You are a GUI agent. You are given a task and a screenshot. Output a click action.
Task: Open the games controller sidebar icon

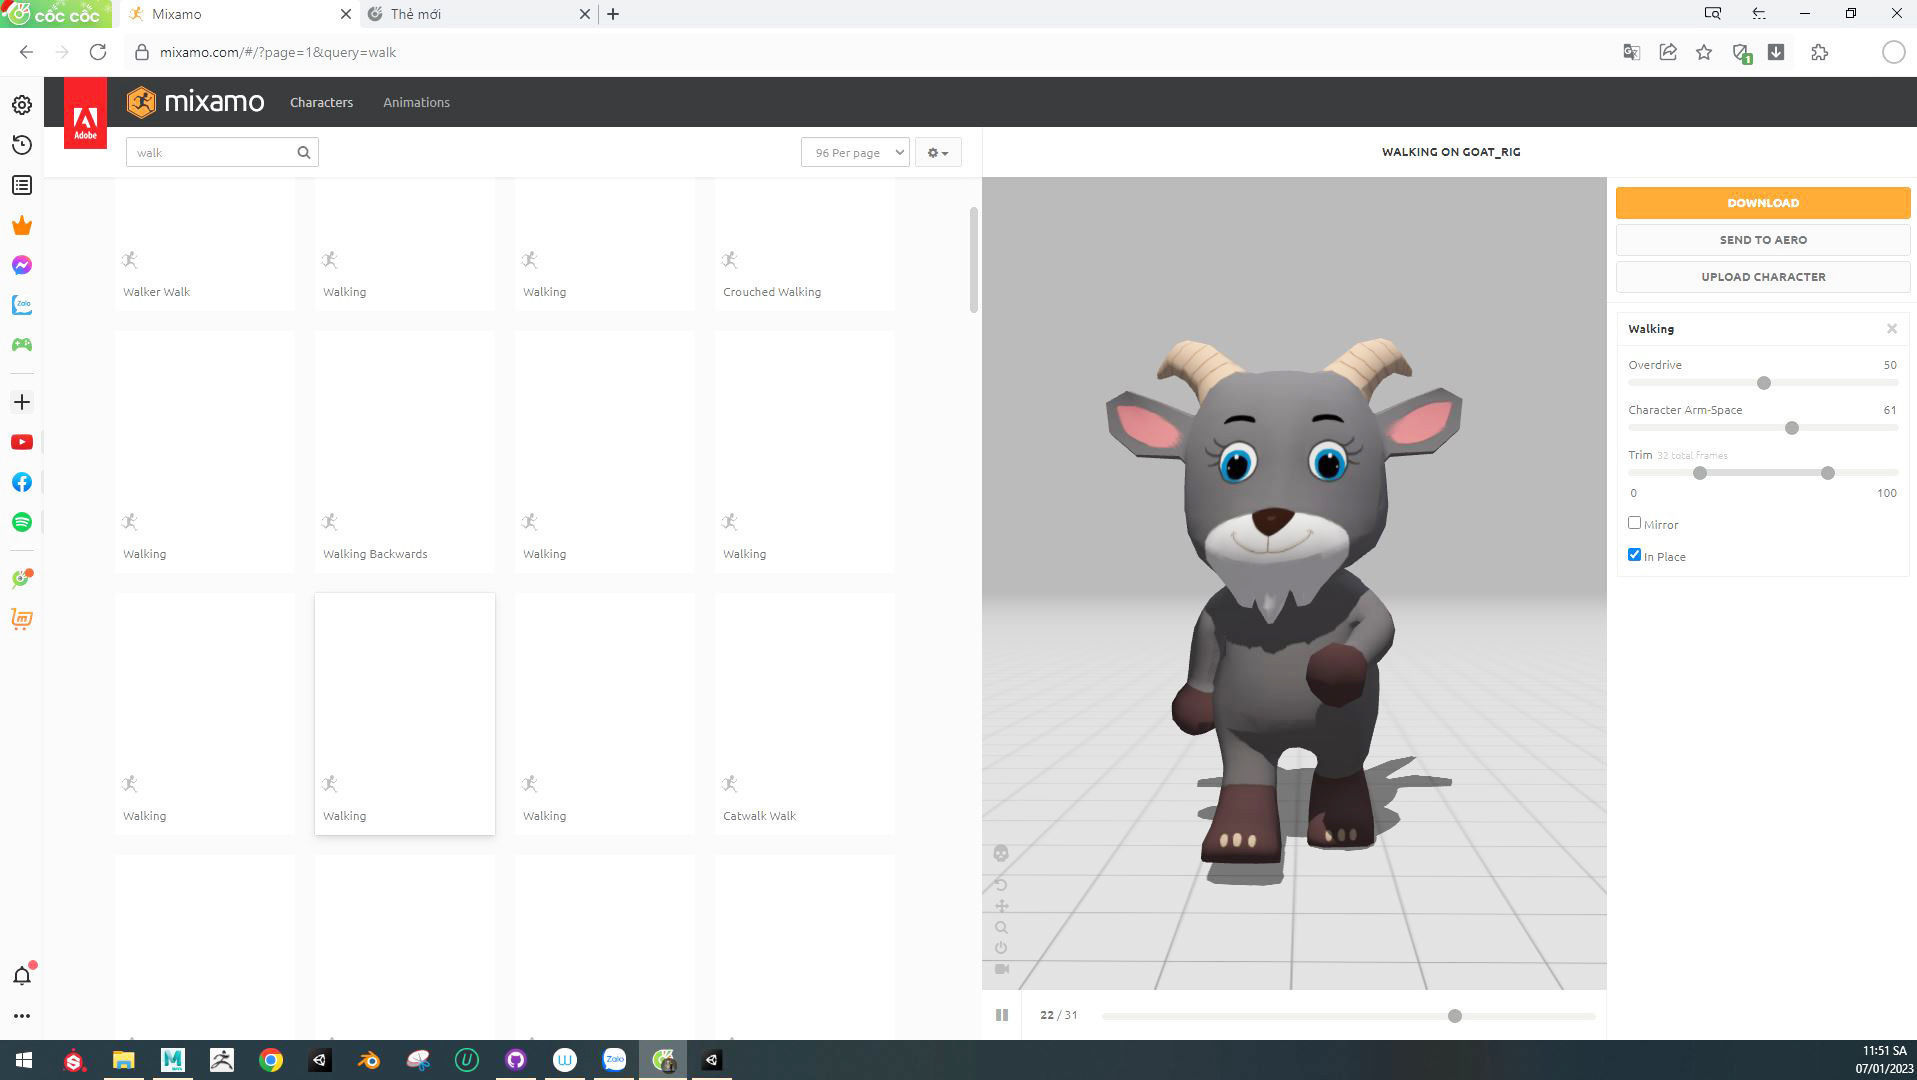(22, 345)
